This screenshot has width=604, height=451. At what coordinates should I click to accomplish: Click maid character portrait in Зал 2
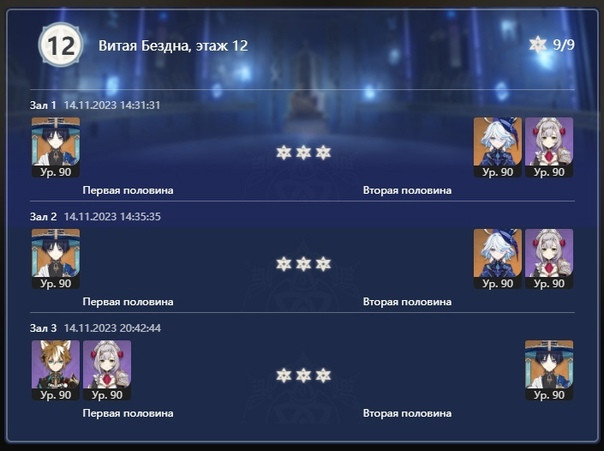[x=549, y=259]
